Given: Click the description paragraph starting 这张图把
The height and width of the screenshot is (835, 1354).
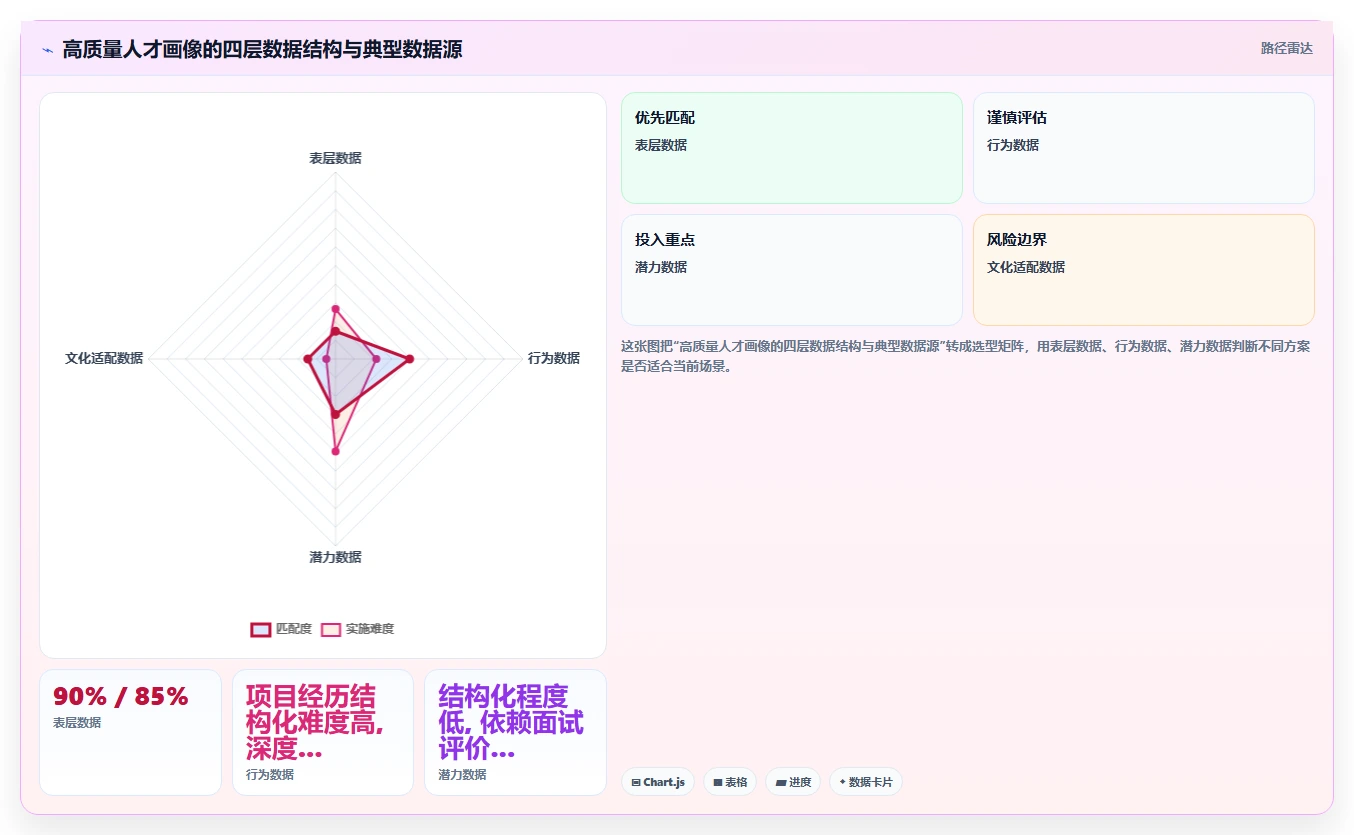Looking at the screenshot, I should 965,356.
